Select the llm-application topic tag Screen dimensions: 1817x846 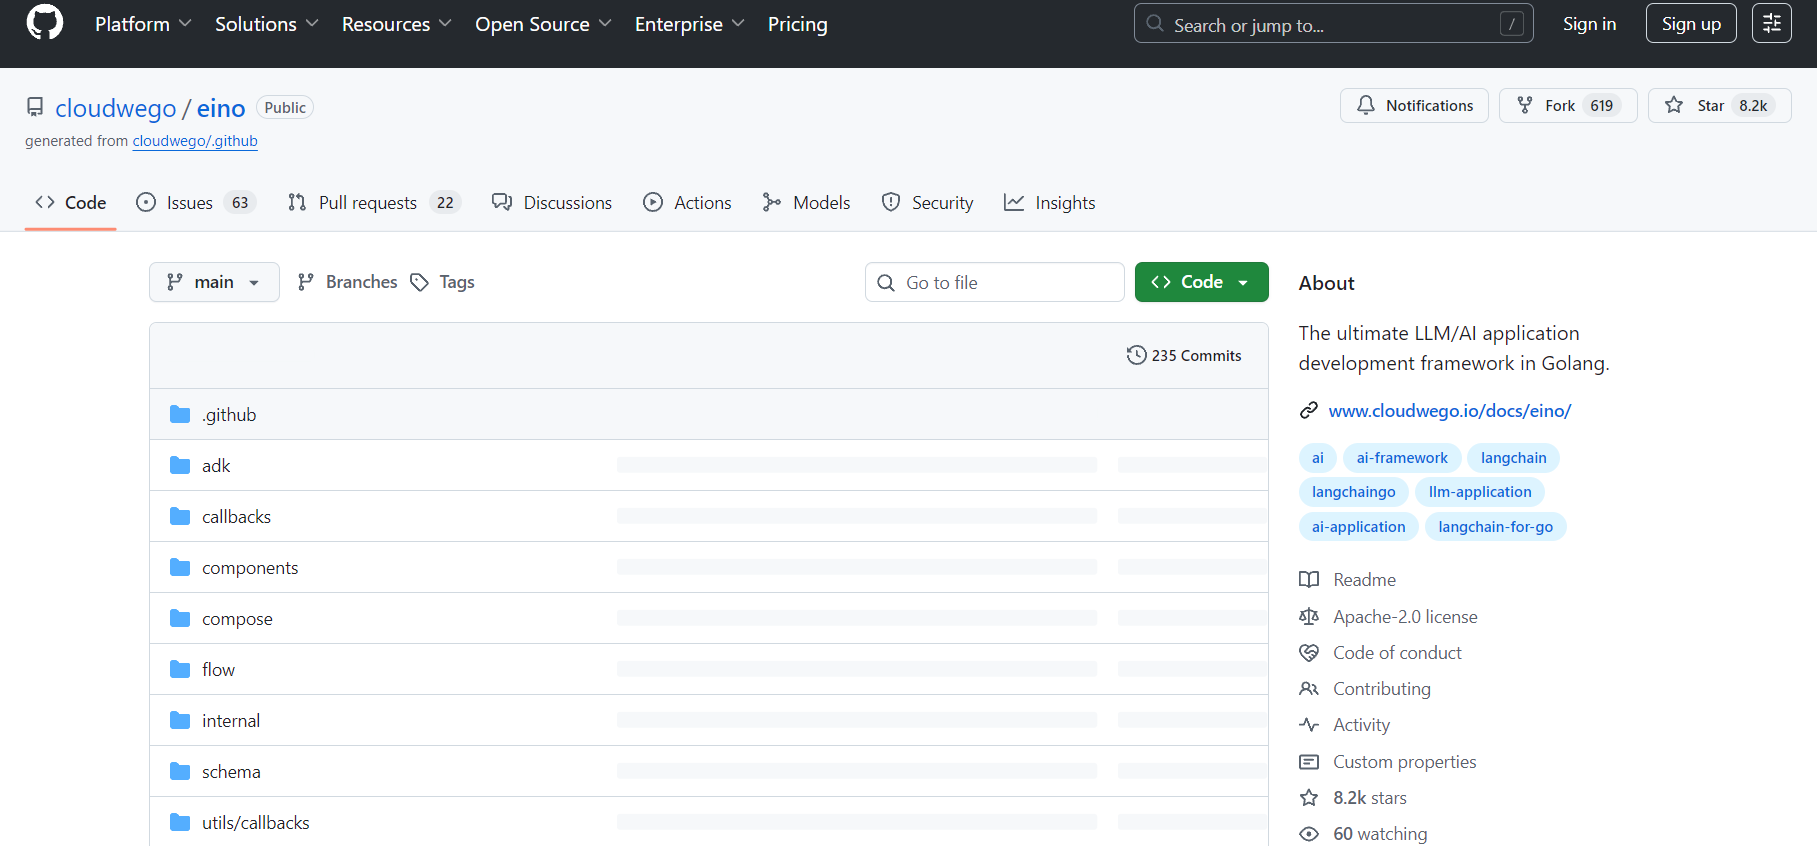coord(1480,492)
